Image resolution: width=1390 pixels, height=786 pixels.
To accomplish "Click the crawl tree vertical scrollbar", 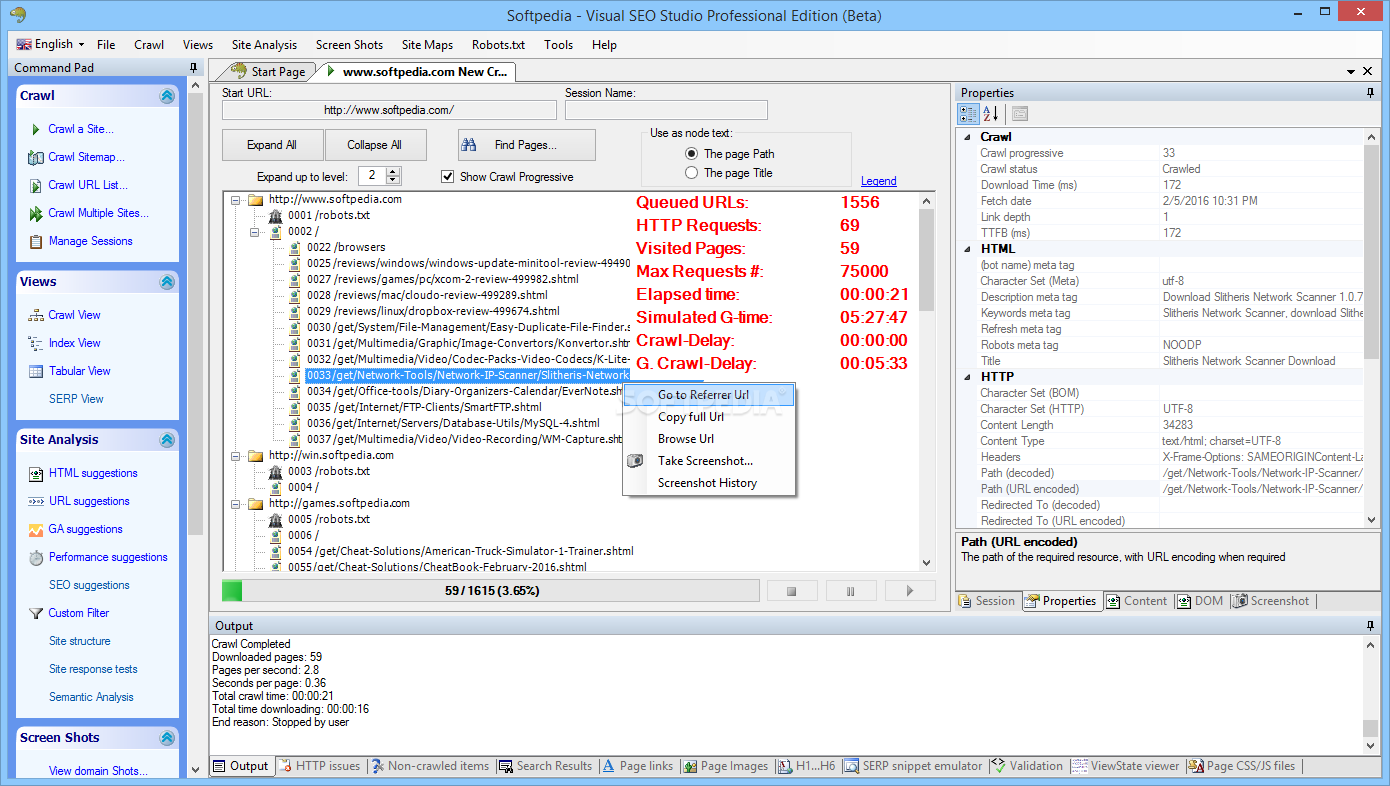I will click(927, 382).
